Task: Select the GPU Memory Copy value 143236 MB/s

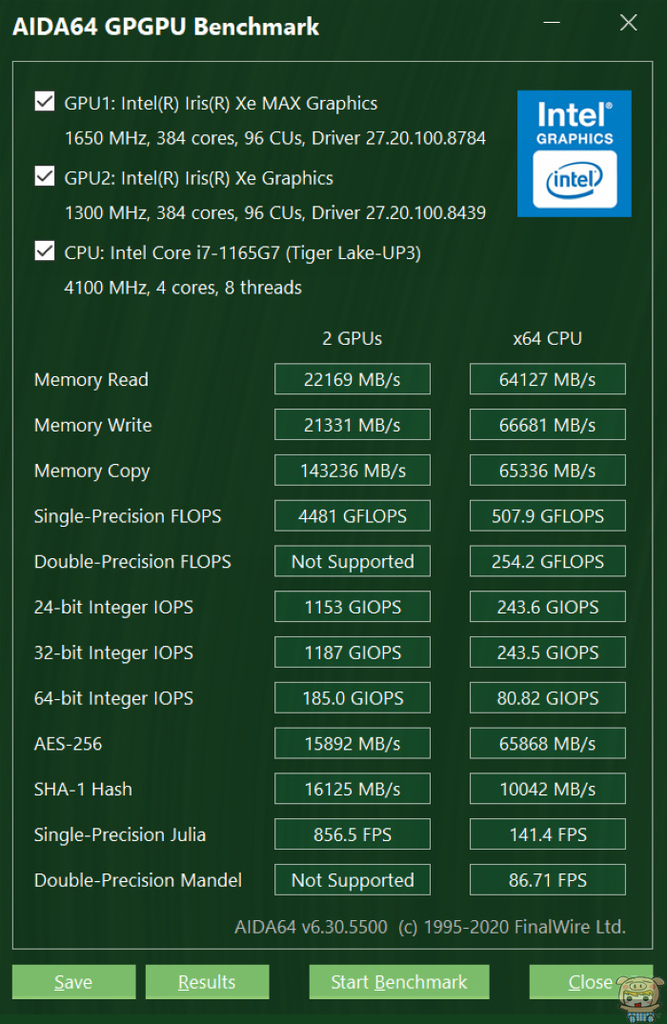Action: [352, 470]
